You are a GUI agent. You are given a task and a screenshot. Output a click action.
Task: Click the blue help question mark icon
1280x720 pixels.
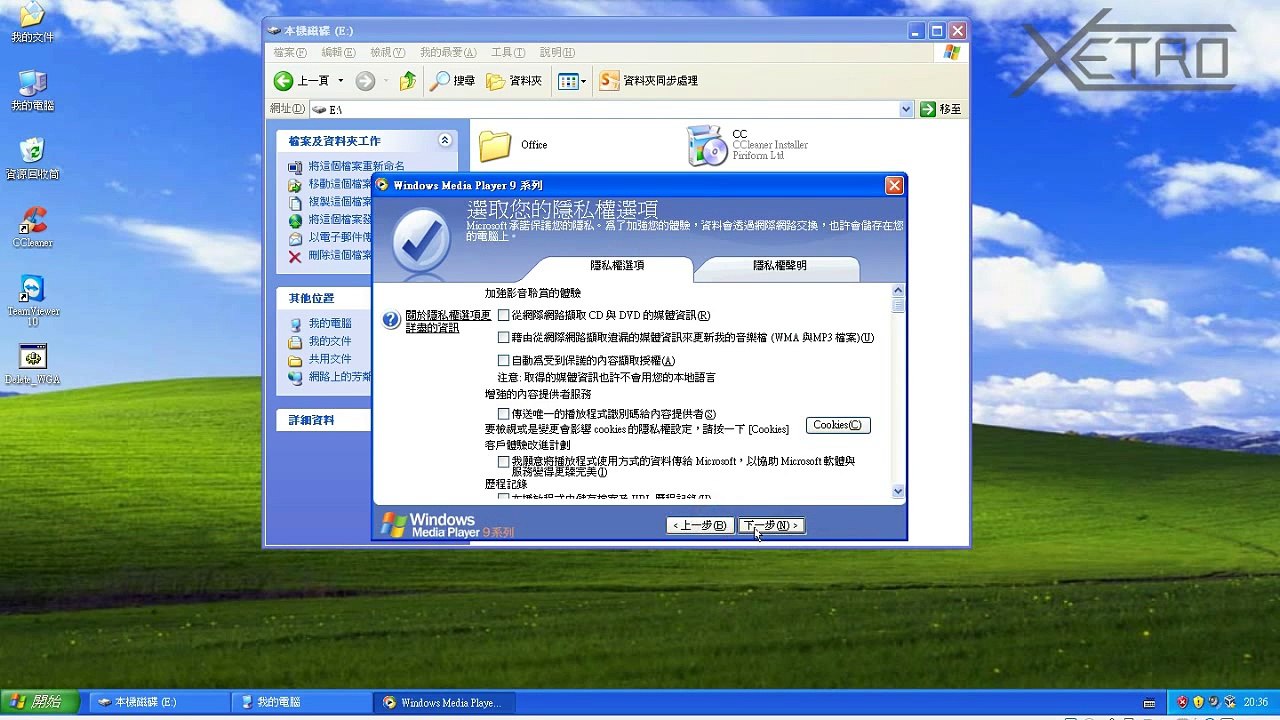pos(391,321)
